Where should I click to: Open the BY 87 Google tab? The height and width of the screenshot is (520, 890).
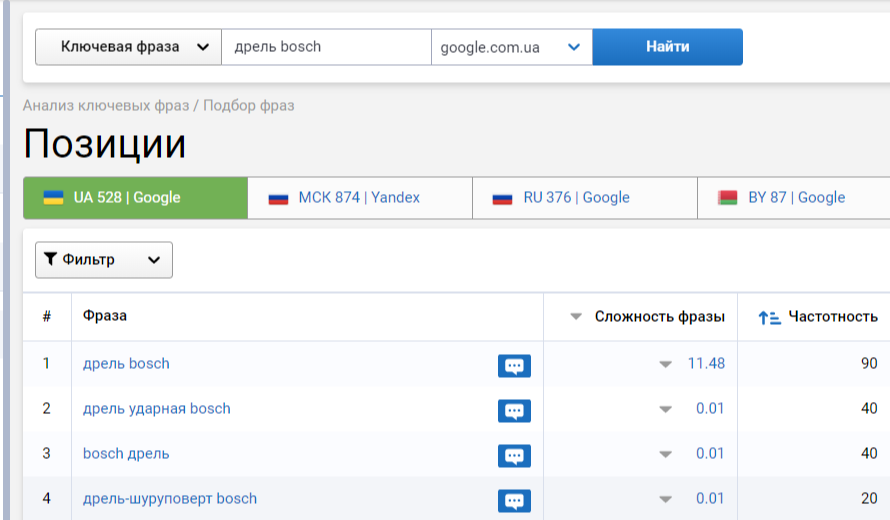(795, 198)
